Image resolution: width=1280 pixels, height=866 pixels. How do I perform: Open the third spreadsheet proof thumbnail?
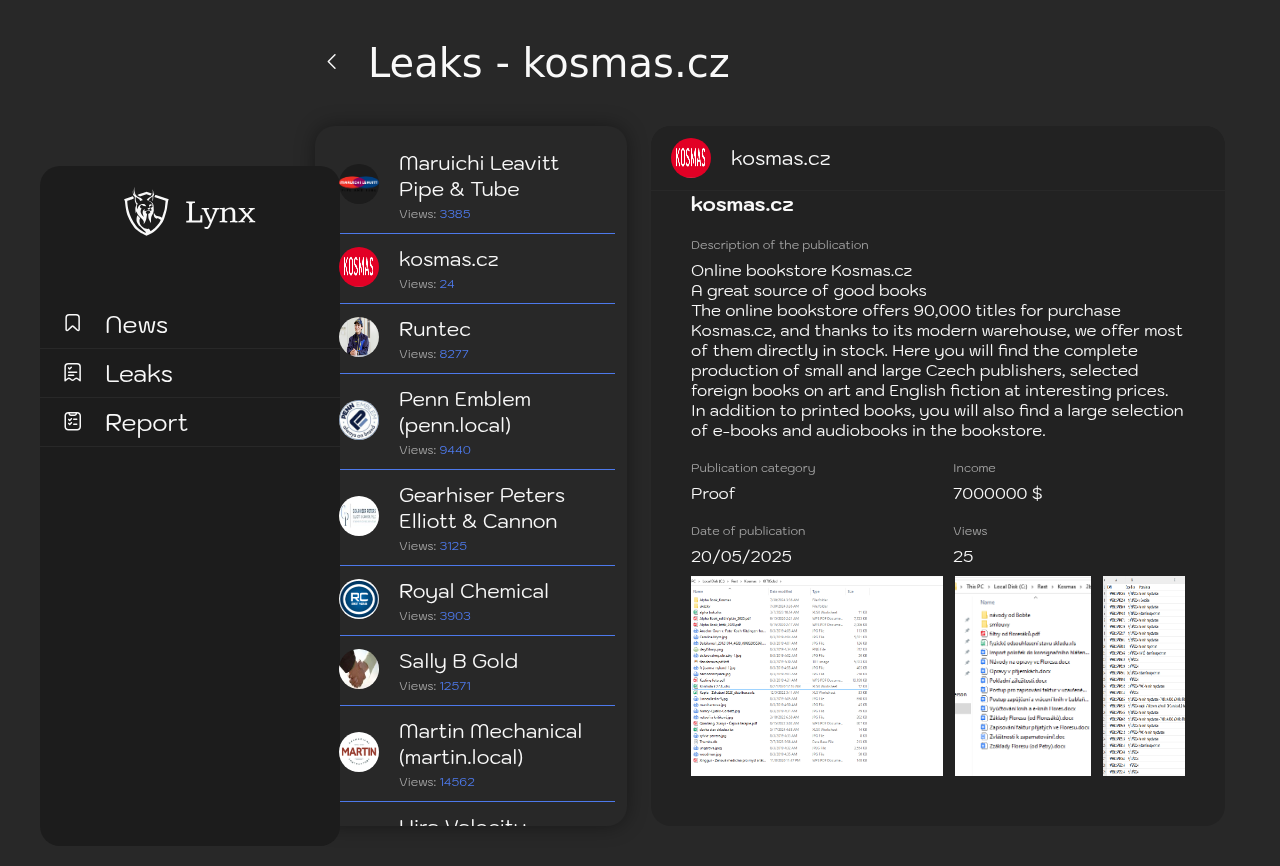pos(1144,676)
